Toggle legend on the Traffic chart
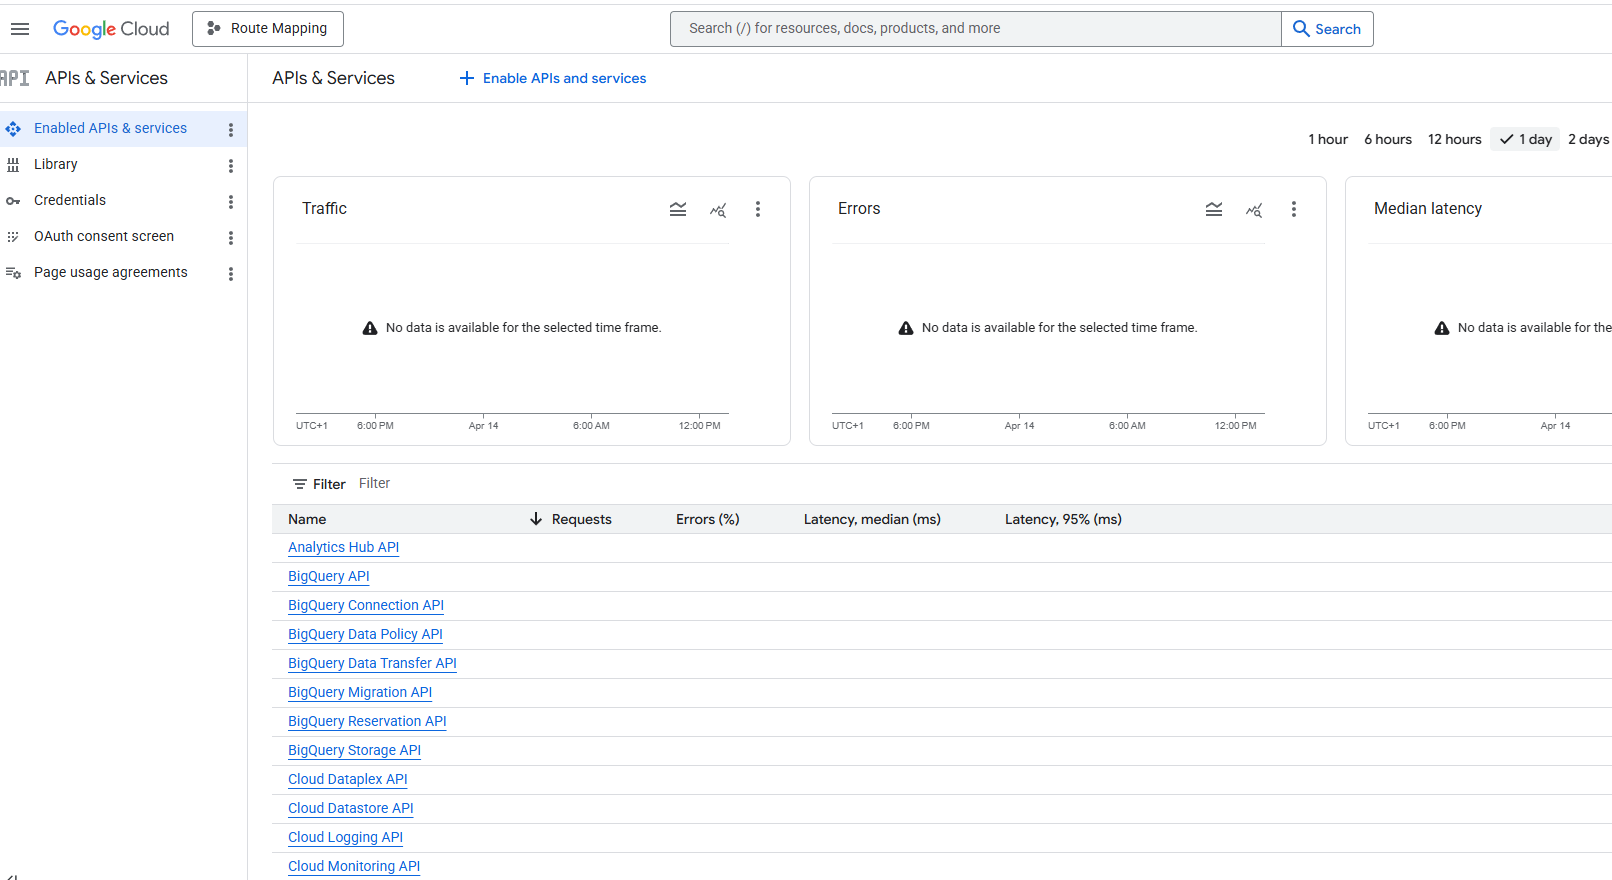 point(678,209)
